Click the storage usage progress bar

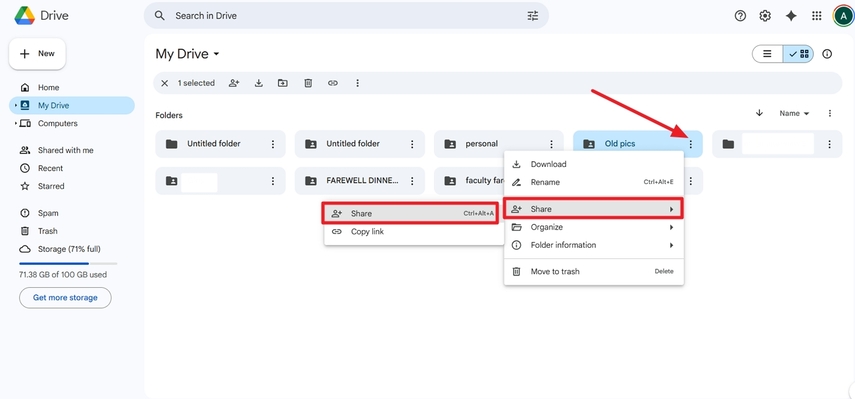point(68,263)
